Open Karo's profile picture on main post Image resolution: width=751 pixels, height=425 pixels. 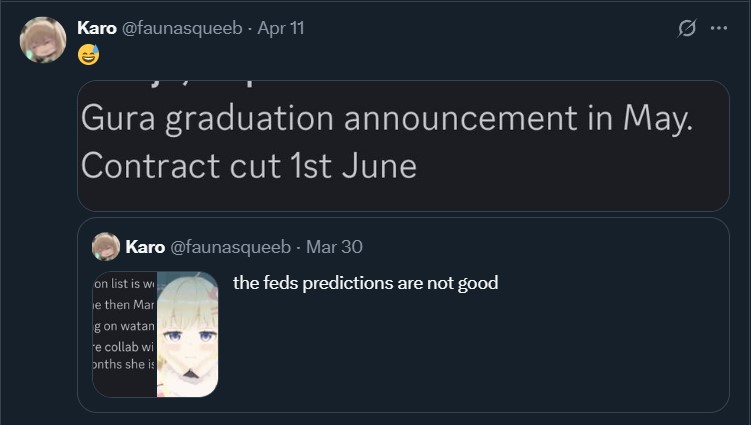(43, 40)
